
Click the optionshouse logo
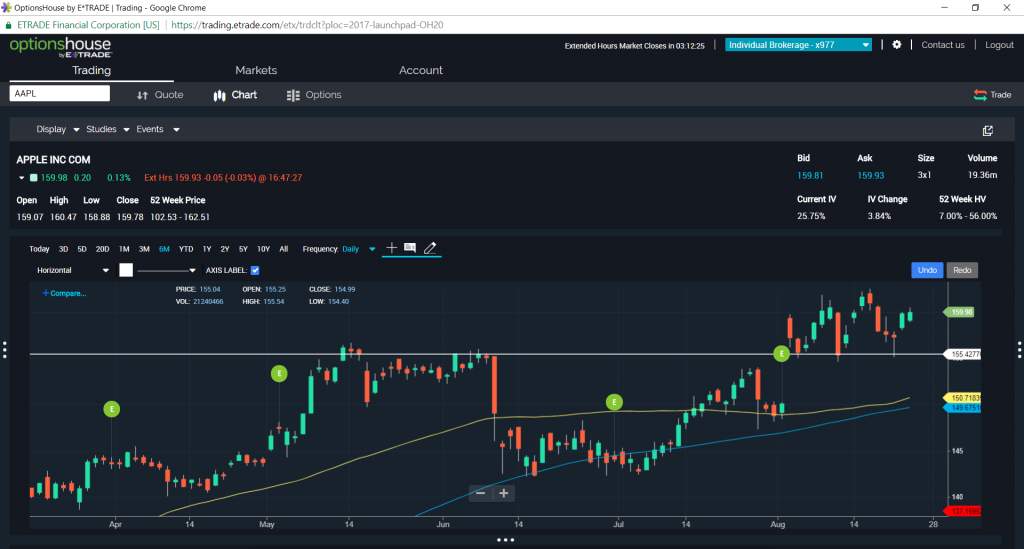(x=60, y=47)
